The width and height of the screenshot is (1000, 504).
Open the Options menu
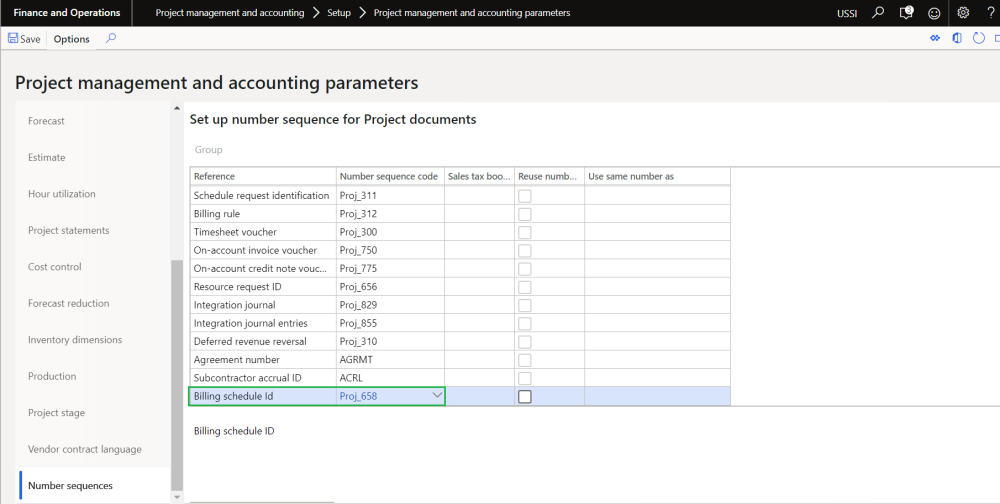click(72, 39)
